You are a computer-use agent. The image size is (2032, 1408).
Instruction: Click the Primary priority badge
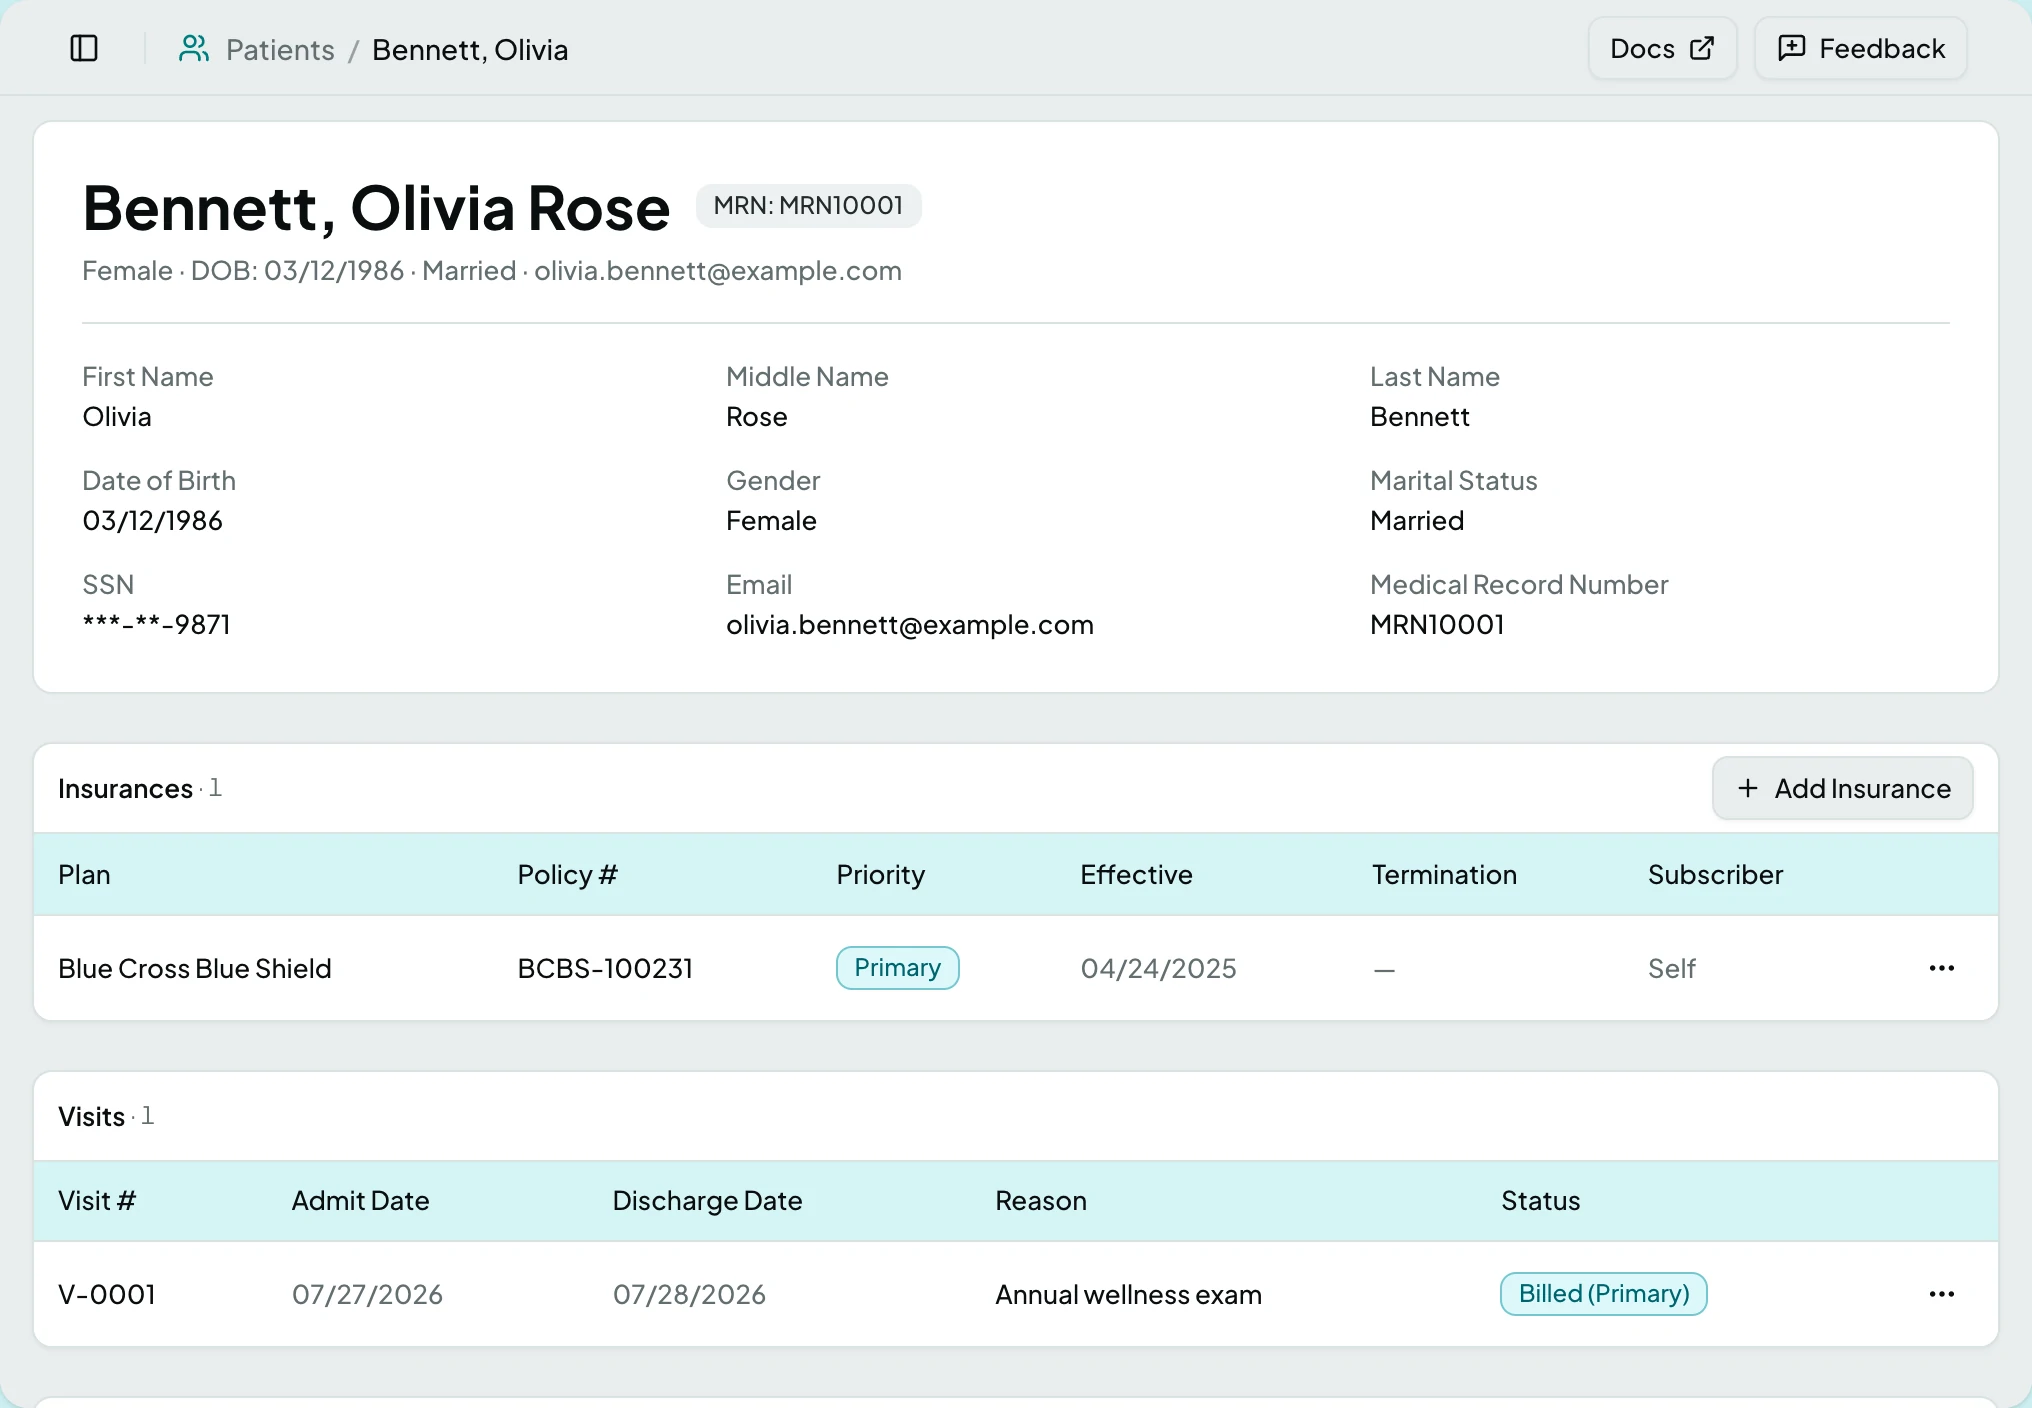click(897, 968)
